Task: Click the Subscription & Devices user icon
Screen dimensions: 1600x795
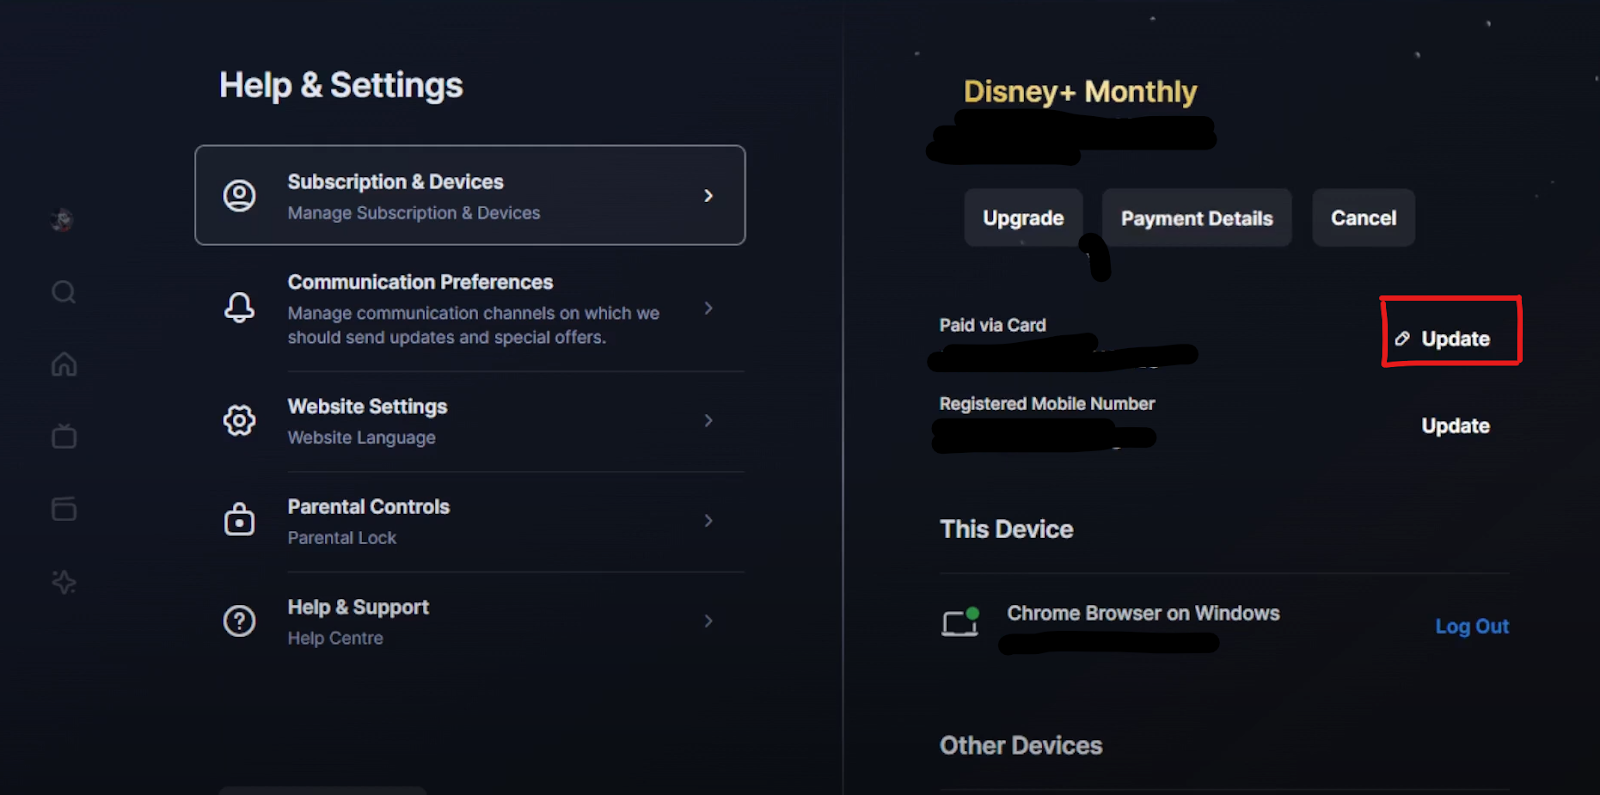Action: coord(239,195)
